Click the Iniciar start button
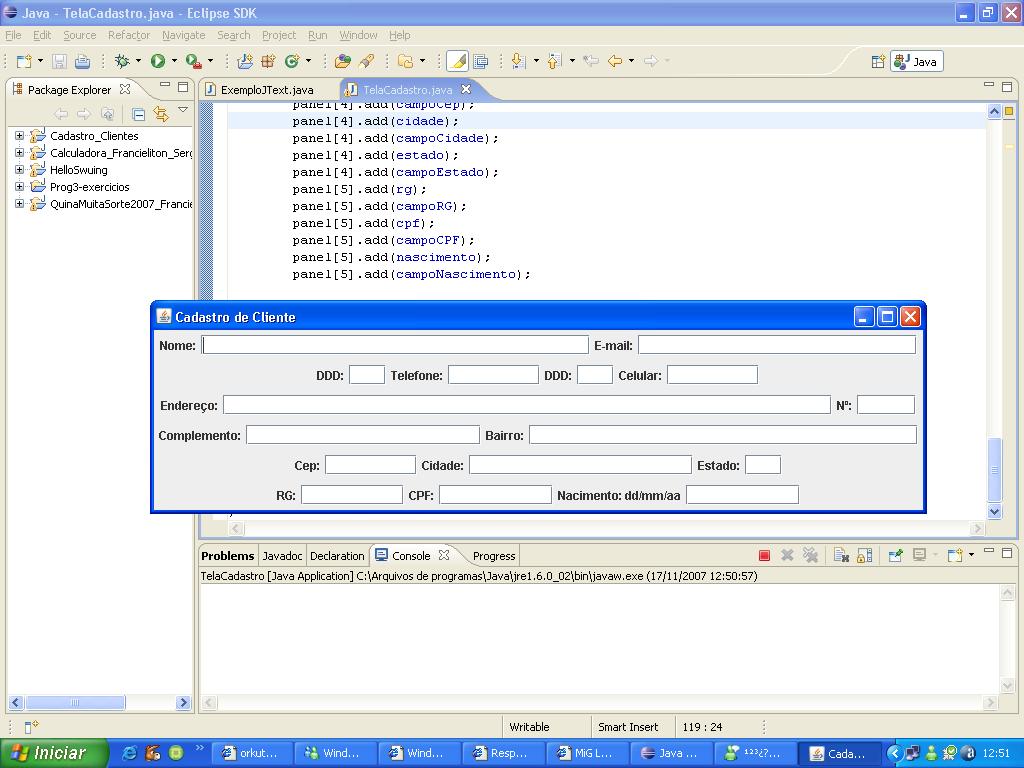Screen dimensions: 1024x768 (48, 753)
